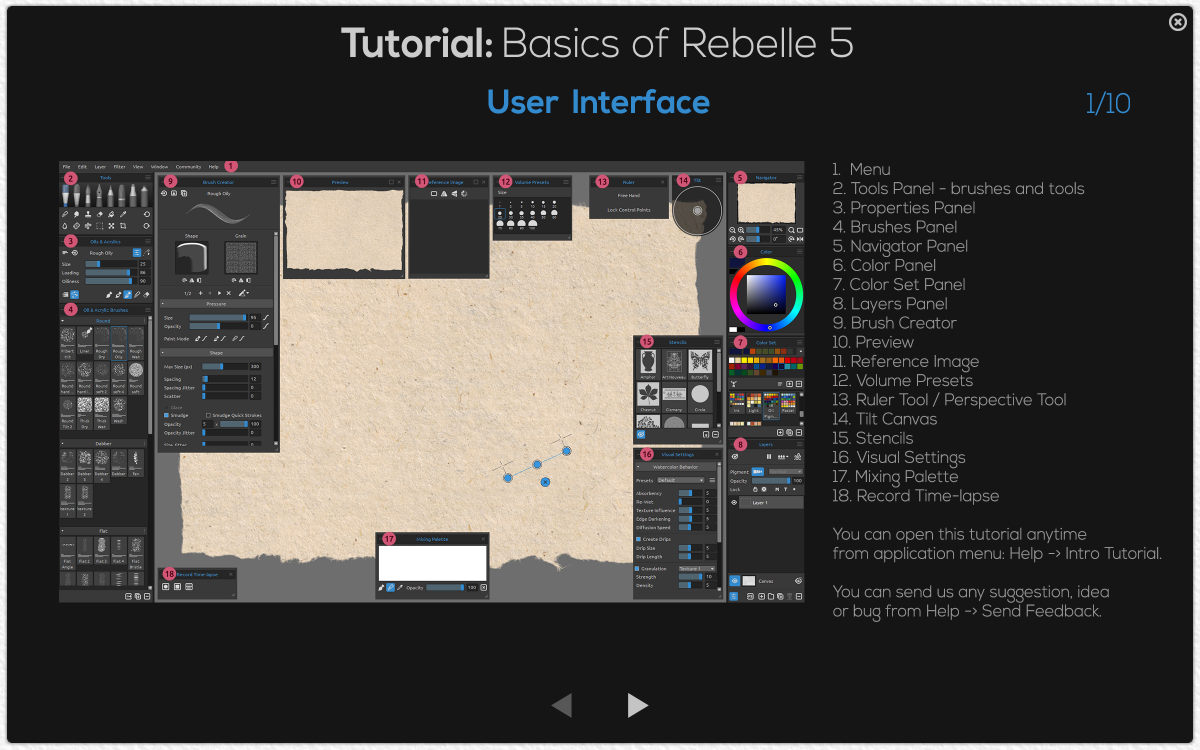Toggle the Smudge checkbox in Brush Creator
1200x750 pixels.
(x=166, y=414)
